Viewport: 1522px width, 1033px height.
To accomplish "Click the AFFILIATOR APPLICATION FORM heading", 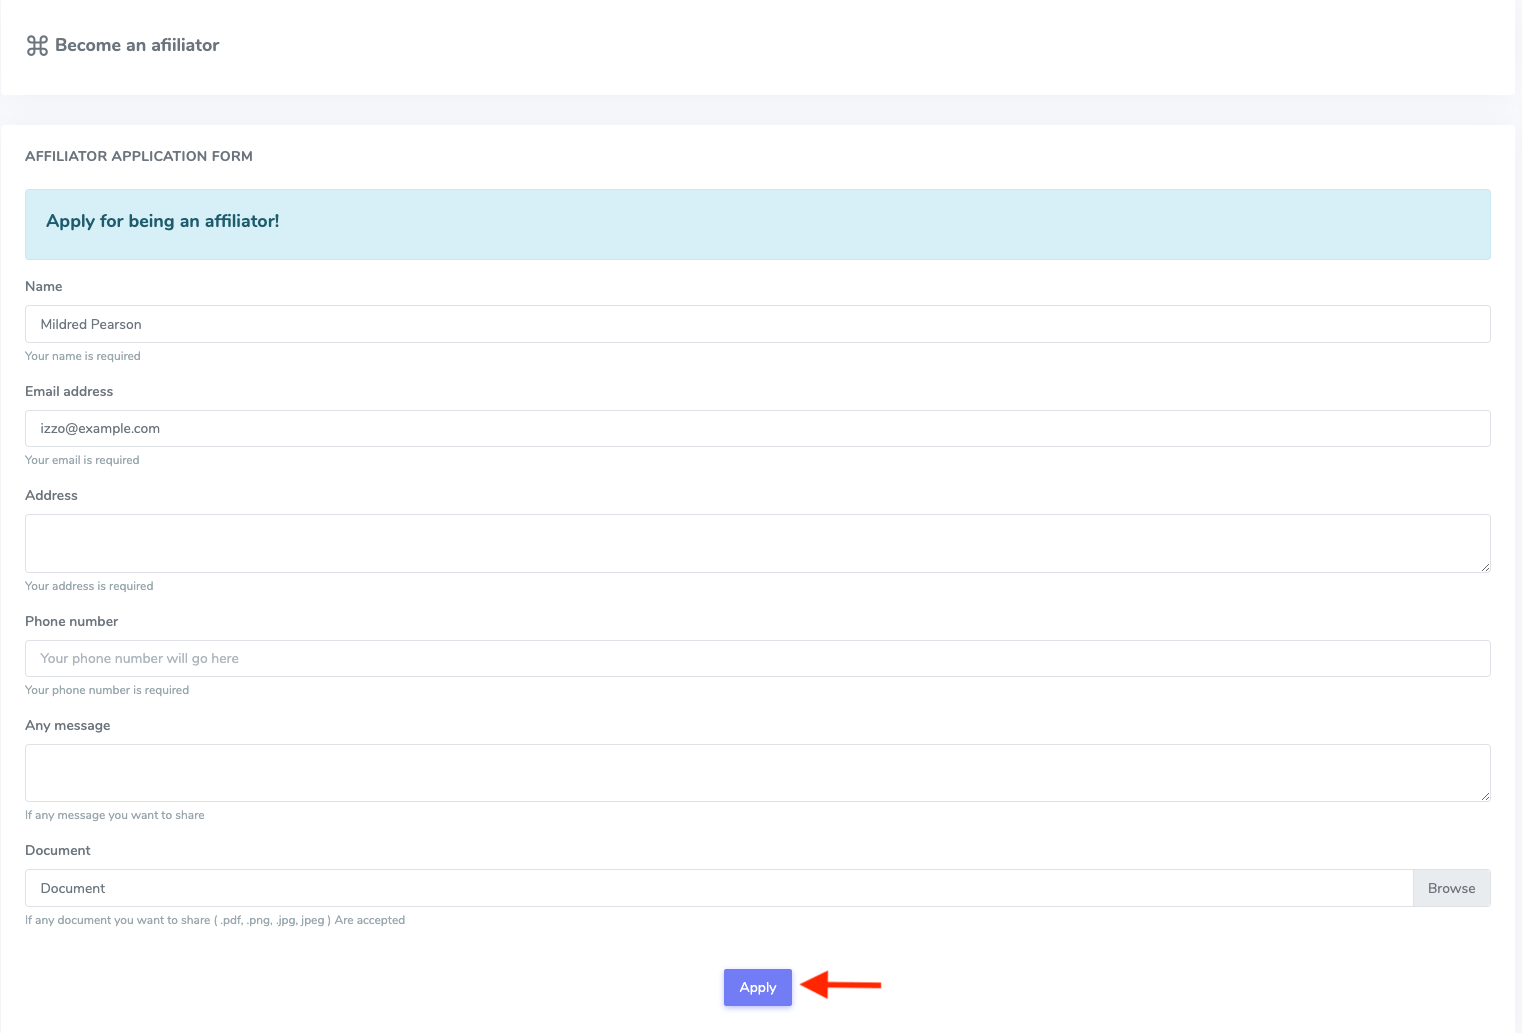I will (139, 156).
